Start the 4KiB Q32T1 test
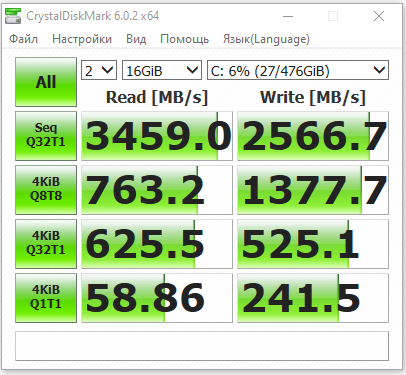 pos(46,244)
